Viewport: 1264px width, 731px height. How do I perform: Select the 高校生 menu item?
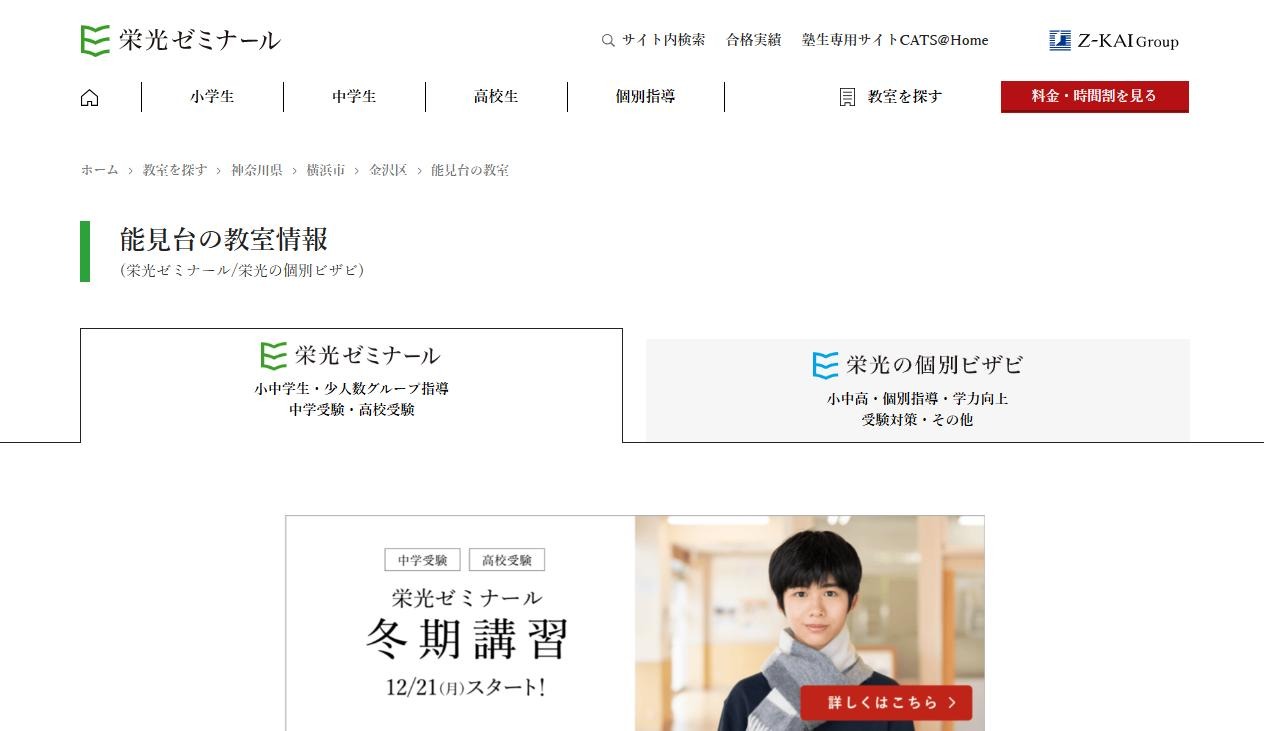pos(496,97)
